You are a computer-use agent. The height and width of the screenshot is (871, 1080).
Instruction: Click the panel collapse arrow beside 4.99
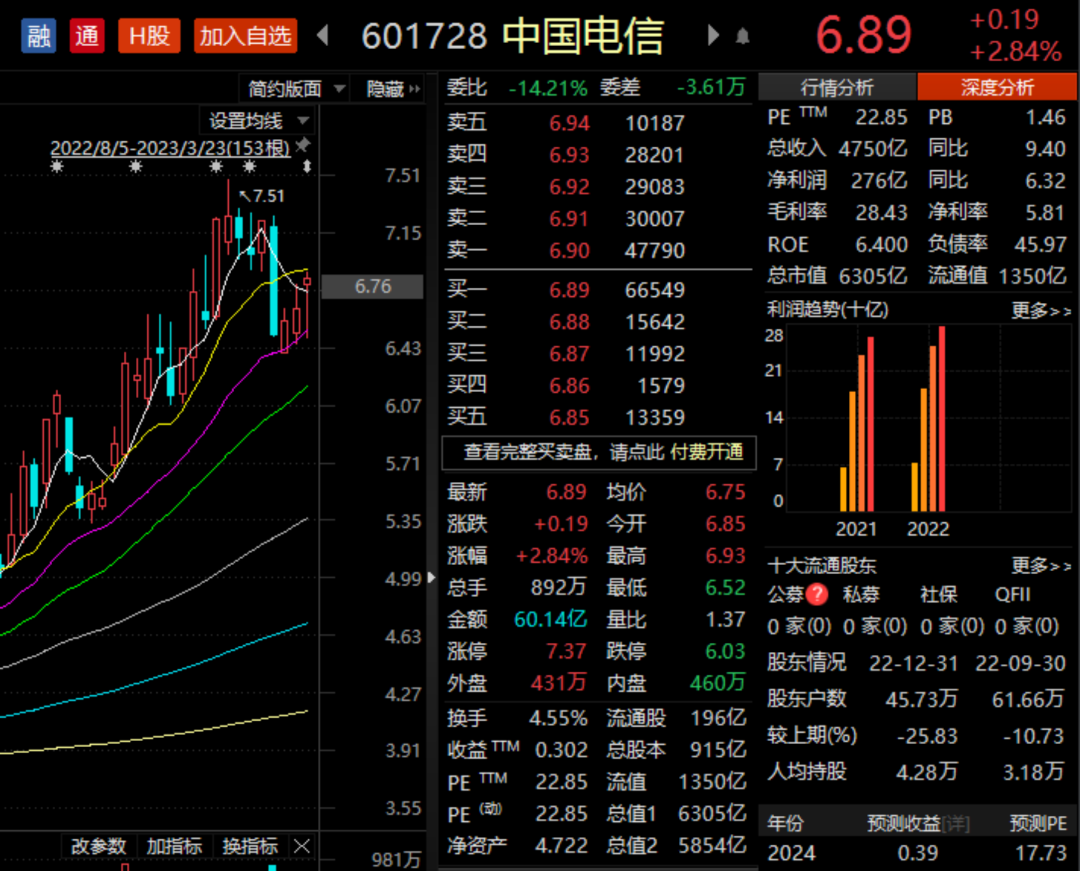click(431, 577)
